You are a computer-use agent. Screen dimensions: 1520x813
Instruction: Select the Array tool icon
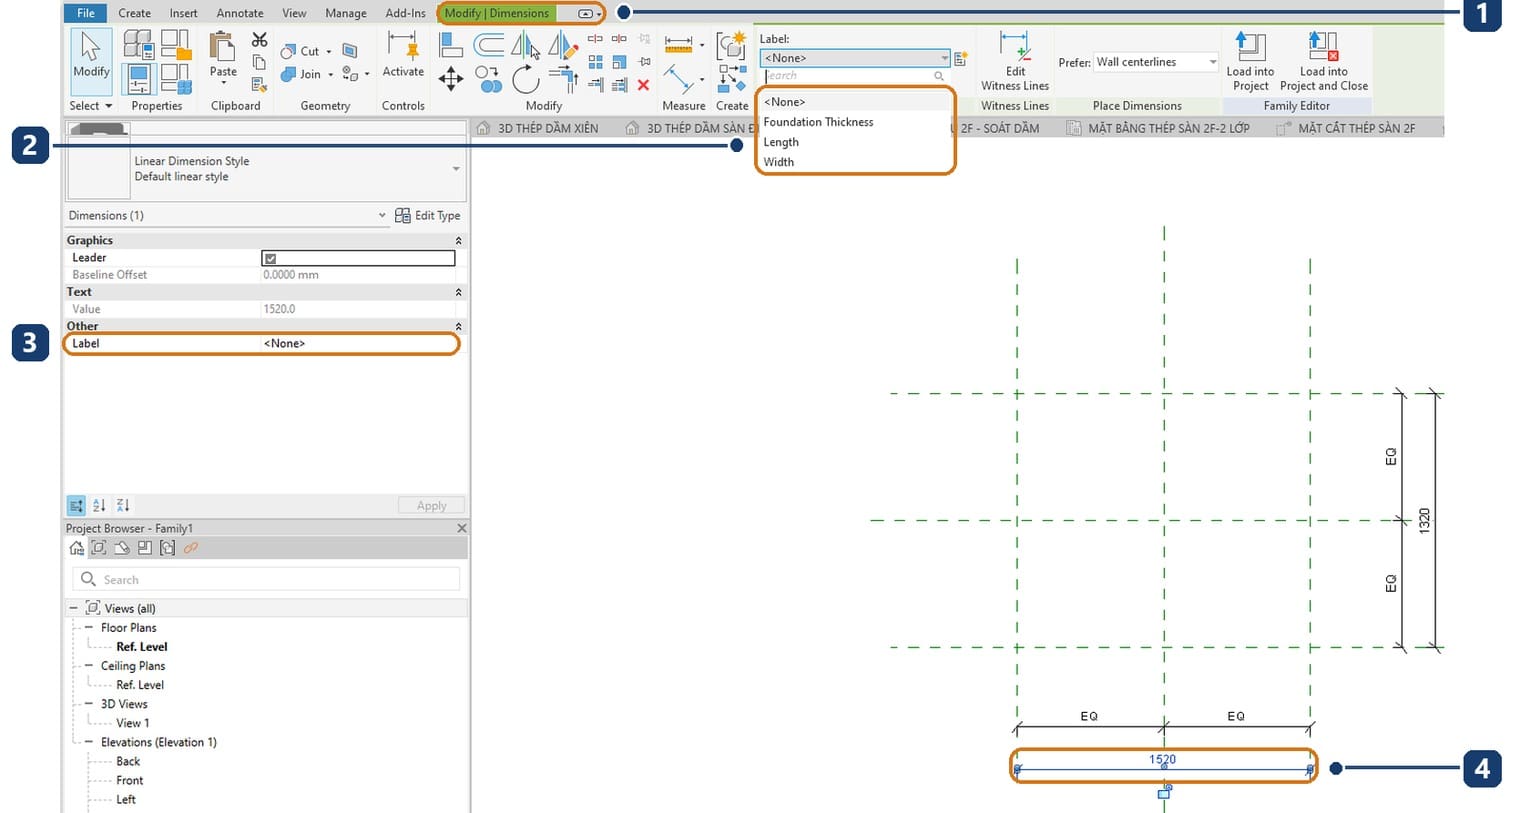tap(595, 62)
